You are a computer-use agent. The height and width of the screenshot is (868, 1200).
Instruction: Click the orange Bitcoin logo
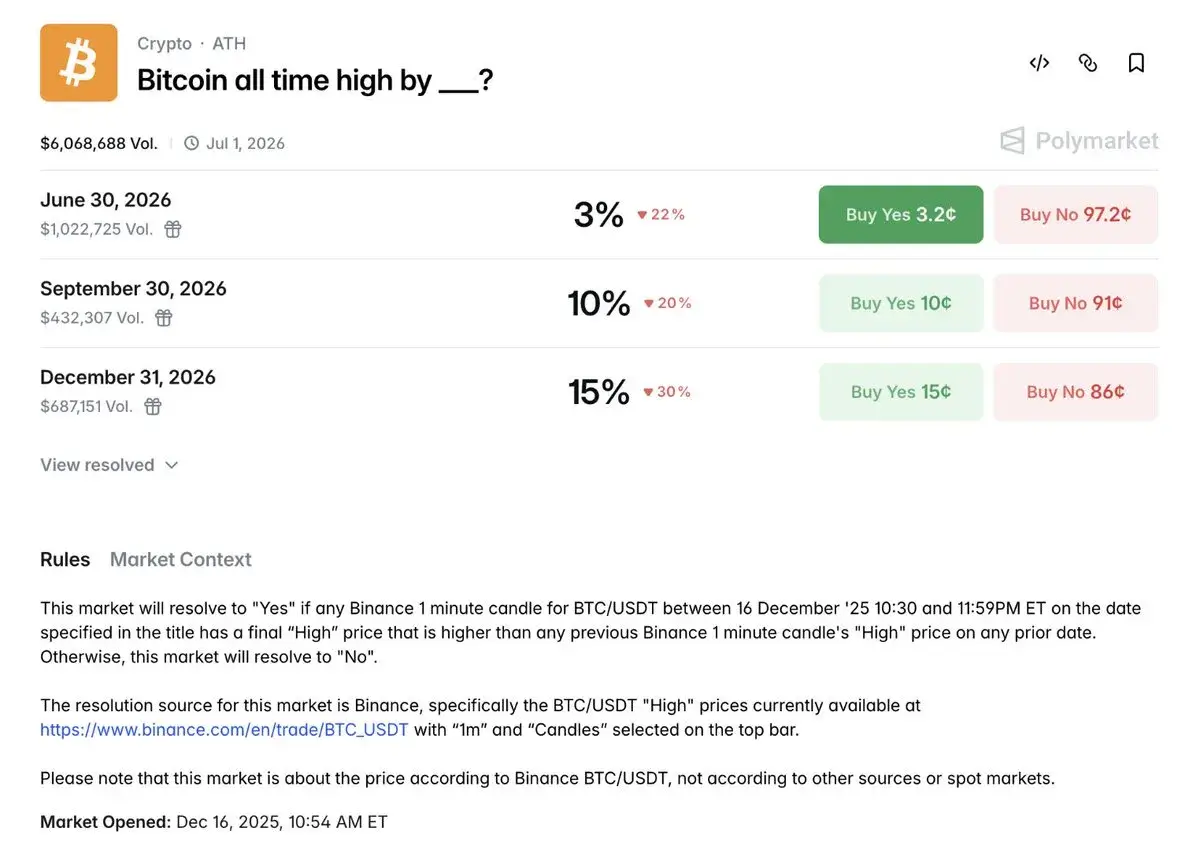click(79, 63)
